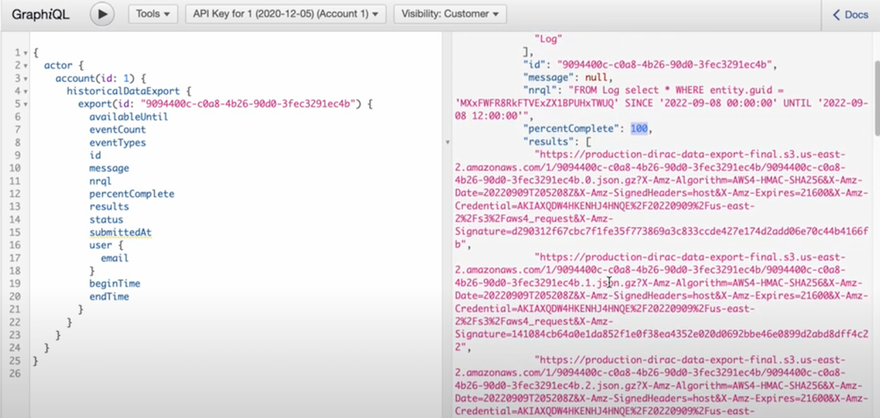The height and width of the screenshot is (418, 880).
Task: Click the "Log" value in response
Action: (x=548, y=39)
